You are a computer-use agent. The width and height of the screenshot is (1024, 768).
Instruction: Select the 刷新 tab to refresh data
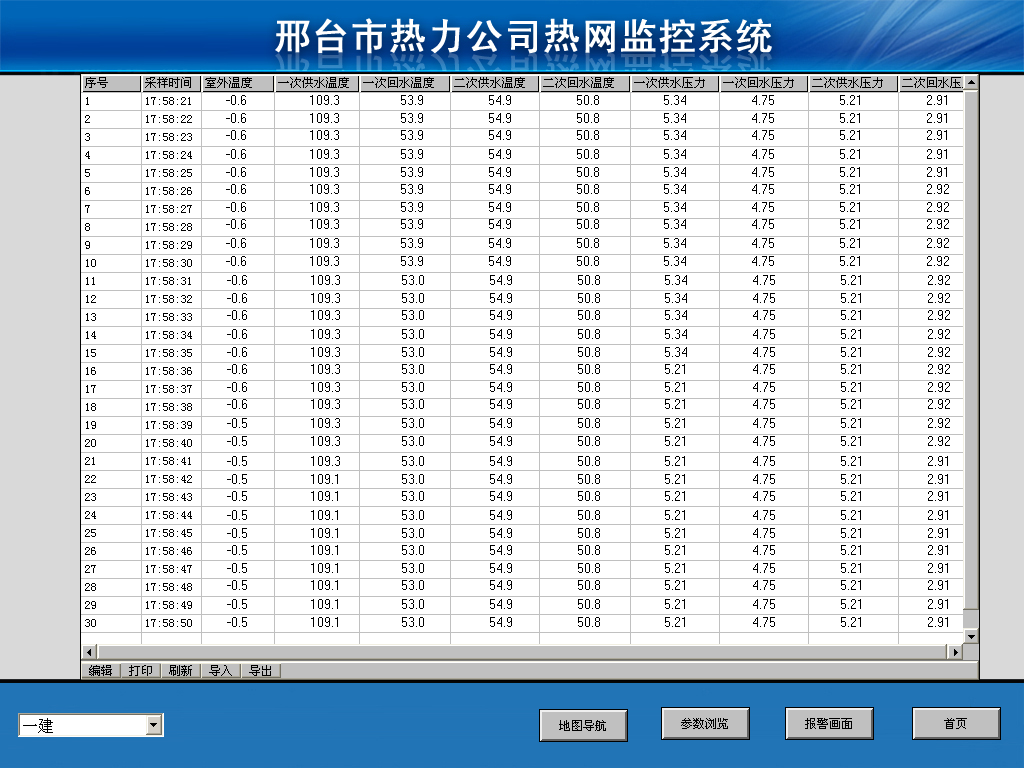click(180, 671)
